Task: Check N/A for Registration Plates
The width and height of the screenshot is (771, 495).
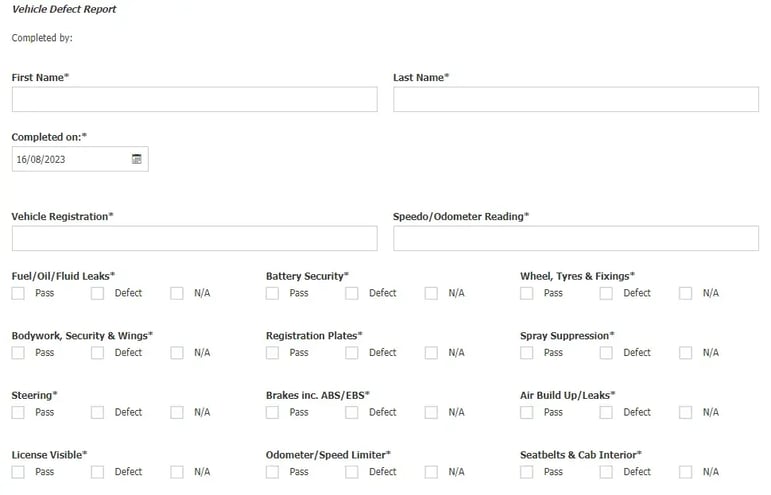Action: click(x=431, y=353)
